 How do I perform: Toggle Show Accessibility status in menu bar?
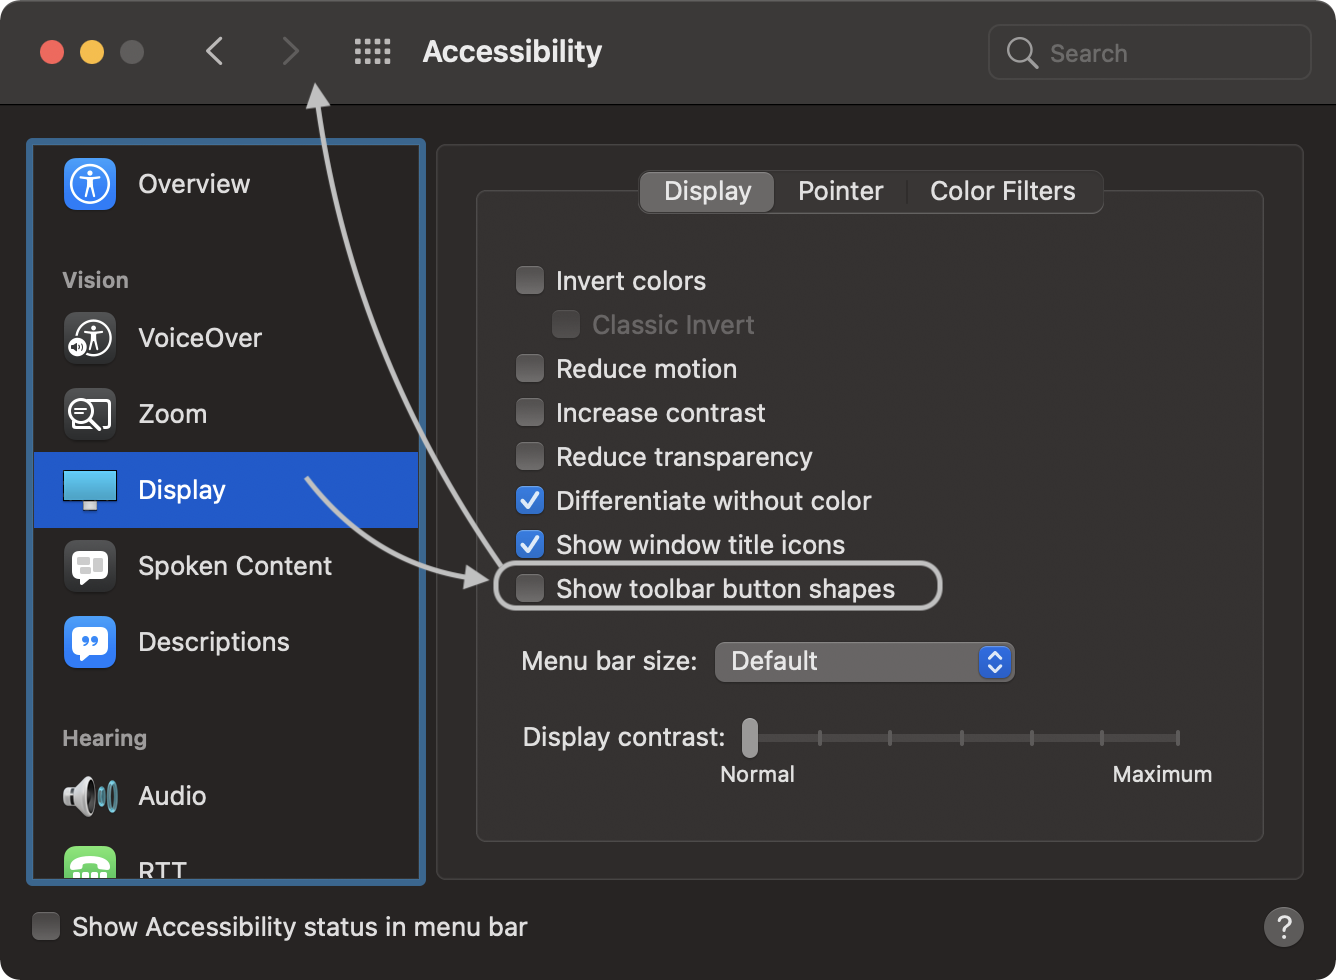coord(46,927)
